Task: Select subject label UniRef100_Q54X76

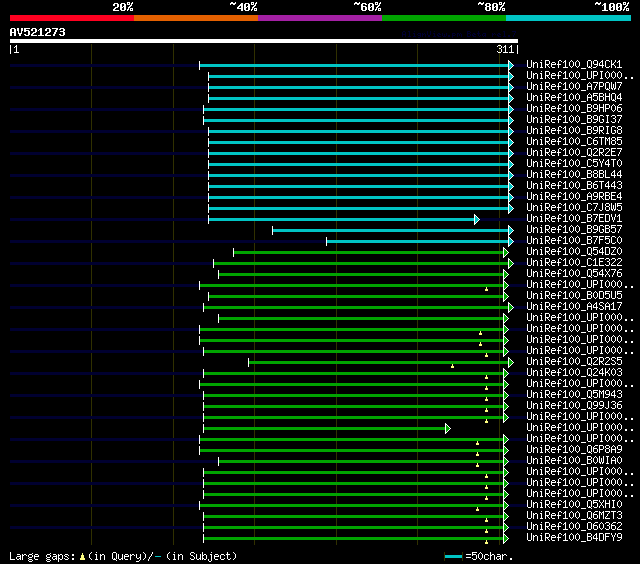Action: [x=574, y=274]
